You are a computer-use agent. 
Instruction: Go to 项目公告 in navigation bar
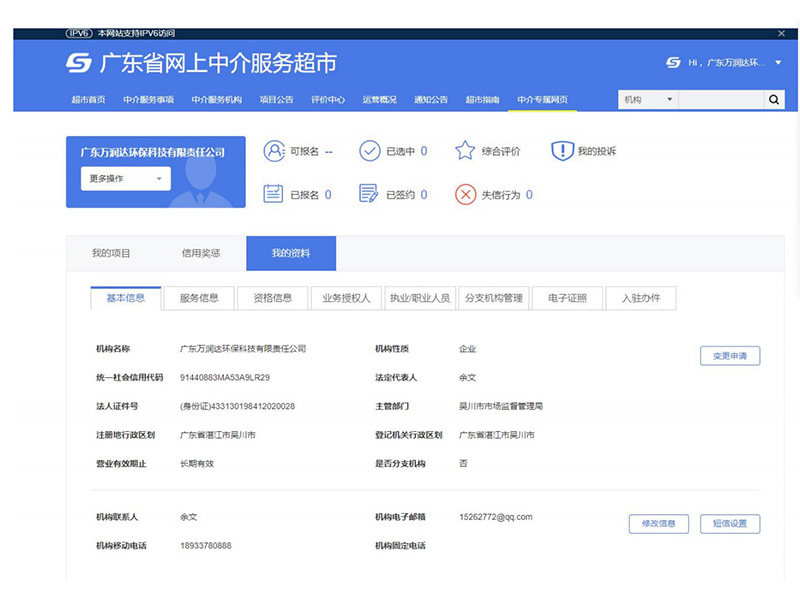pyautogui.click(x=276, y=100)
